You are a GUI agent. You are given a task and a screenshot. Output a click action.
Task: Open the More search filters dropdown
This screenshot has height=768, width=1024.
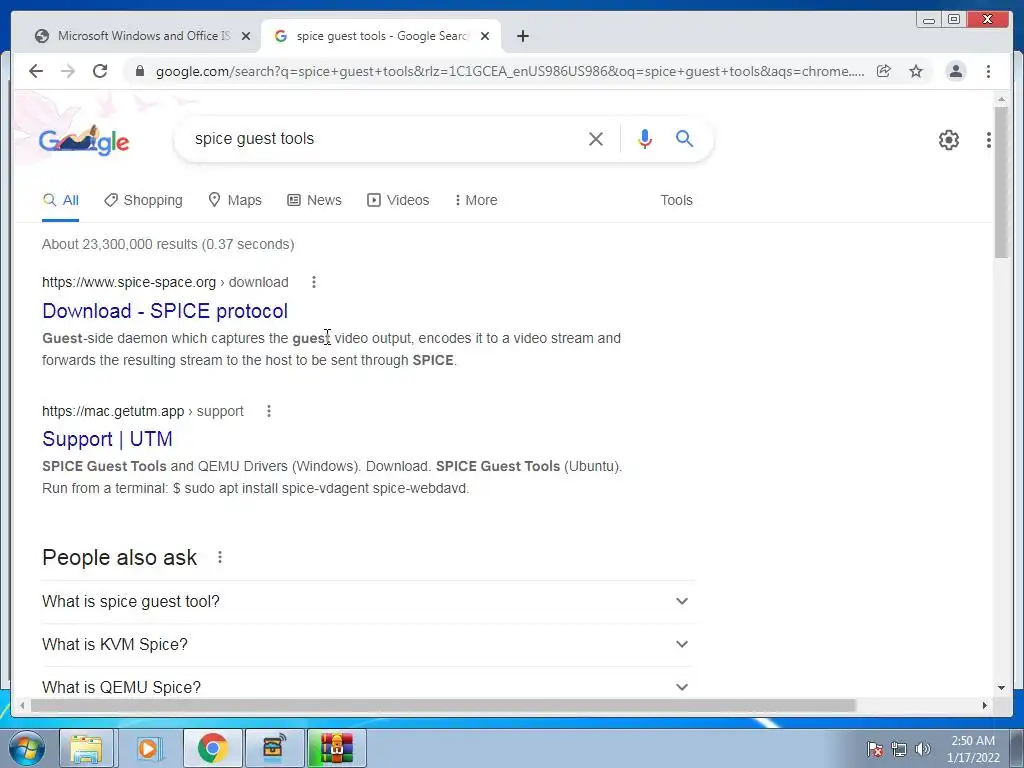click(x=476, y=200)
